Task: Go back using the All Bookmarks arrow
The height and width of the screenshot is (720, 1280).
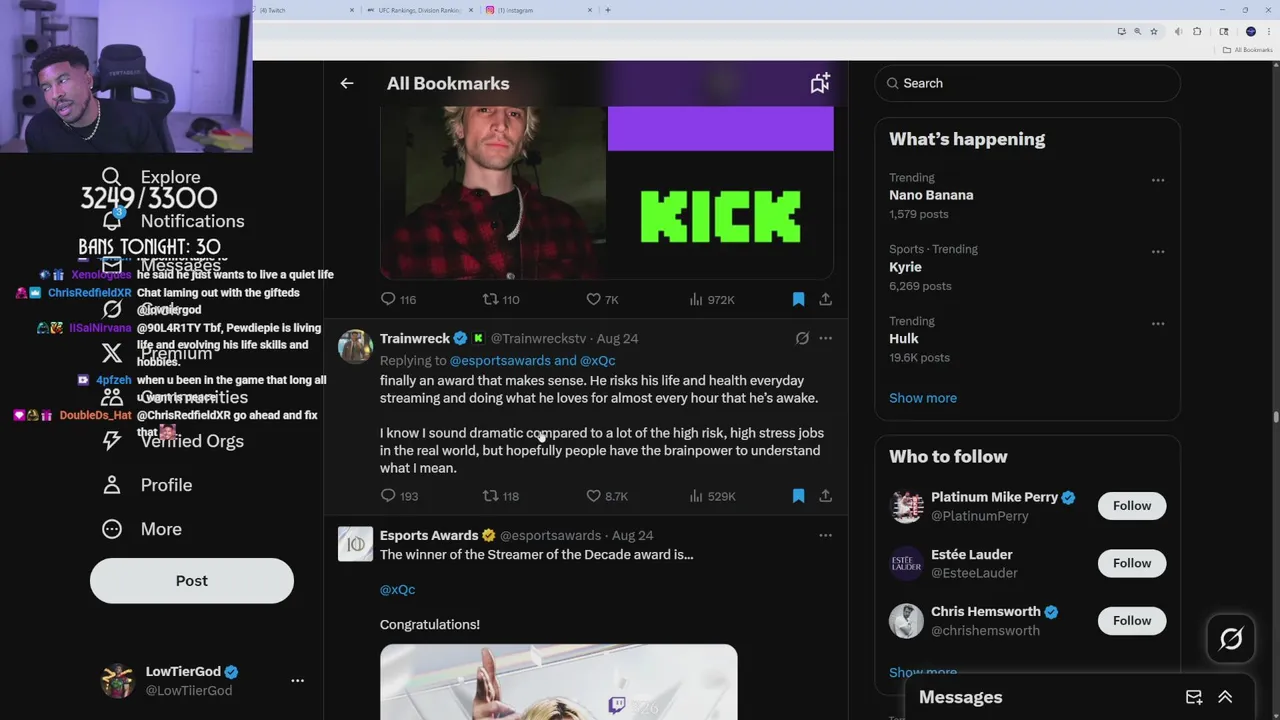Action: point(347,83)
